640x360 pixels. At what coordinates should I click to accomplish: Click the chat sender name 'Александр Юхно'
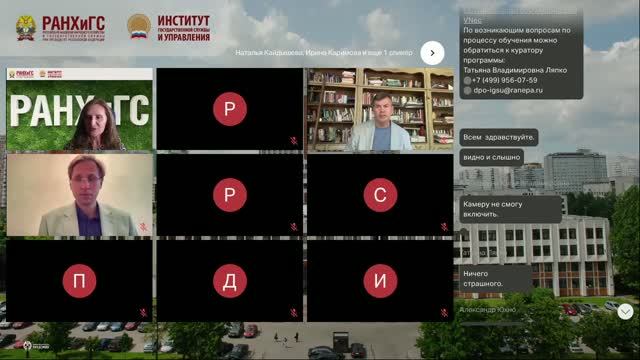[487, 310]
